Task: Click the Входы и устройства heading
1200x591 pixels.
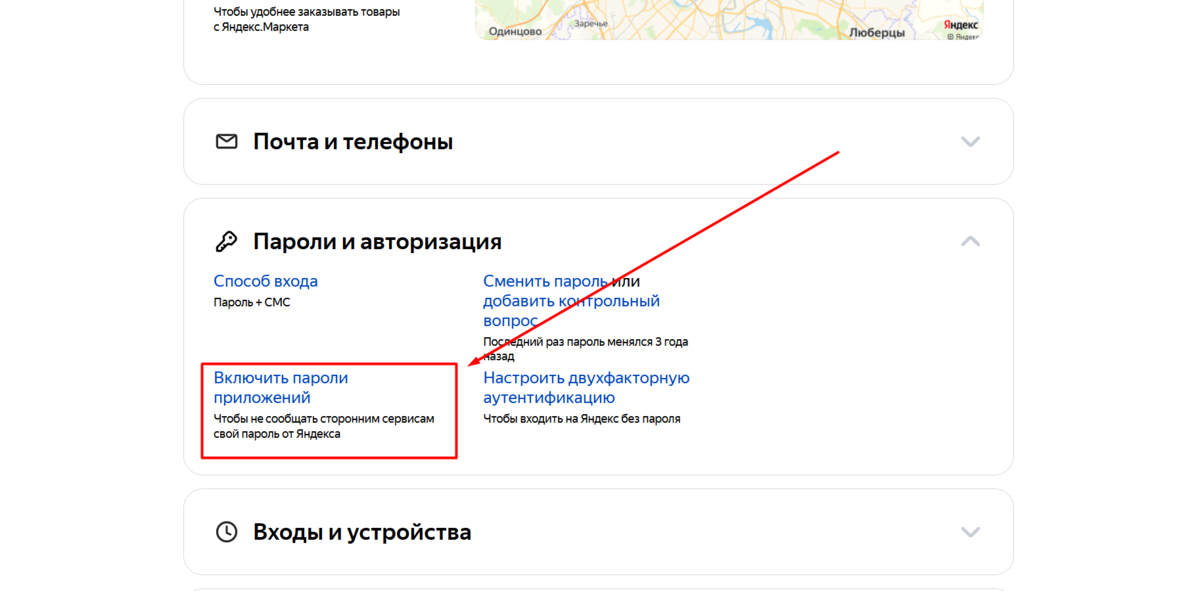Action: pyautogui.click(x=362, y=532)
